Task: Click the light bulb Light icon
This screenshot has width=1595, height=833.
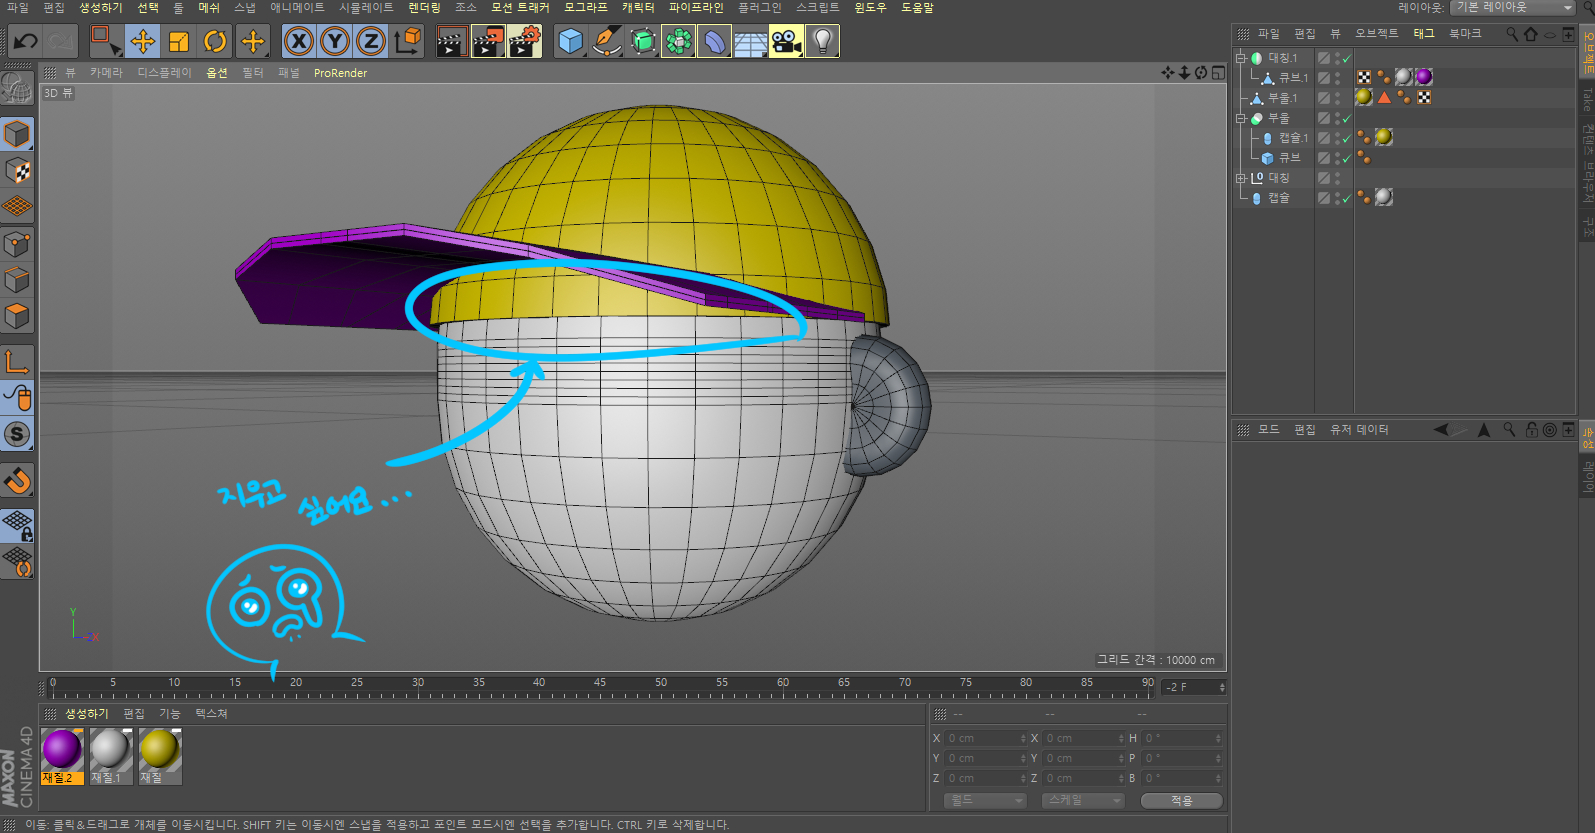Action: point(822,42)
